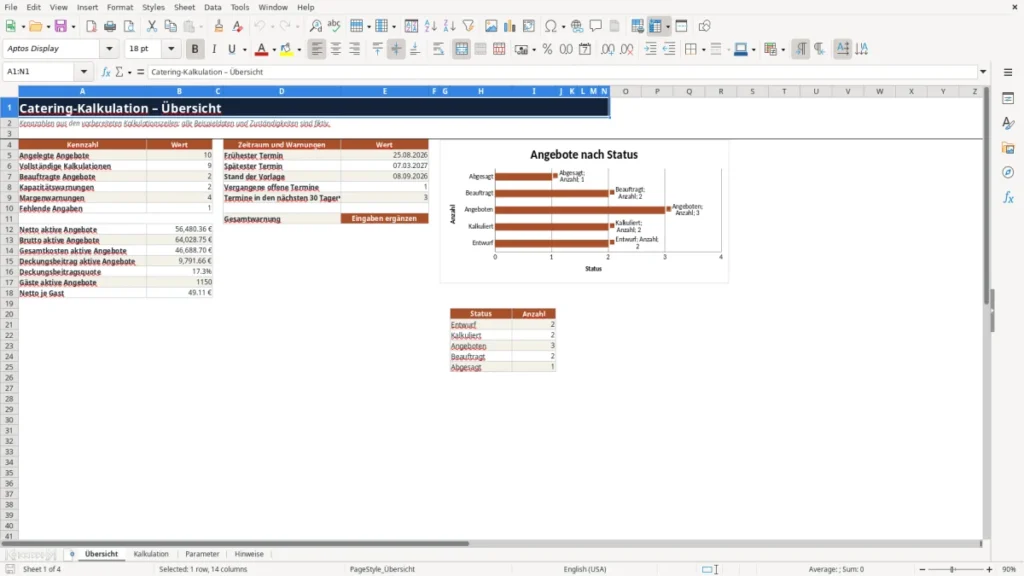Select row 20 header

tap(9, 314)
